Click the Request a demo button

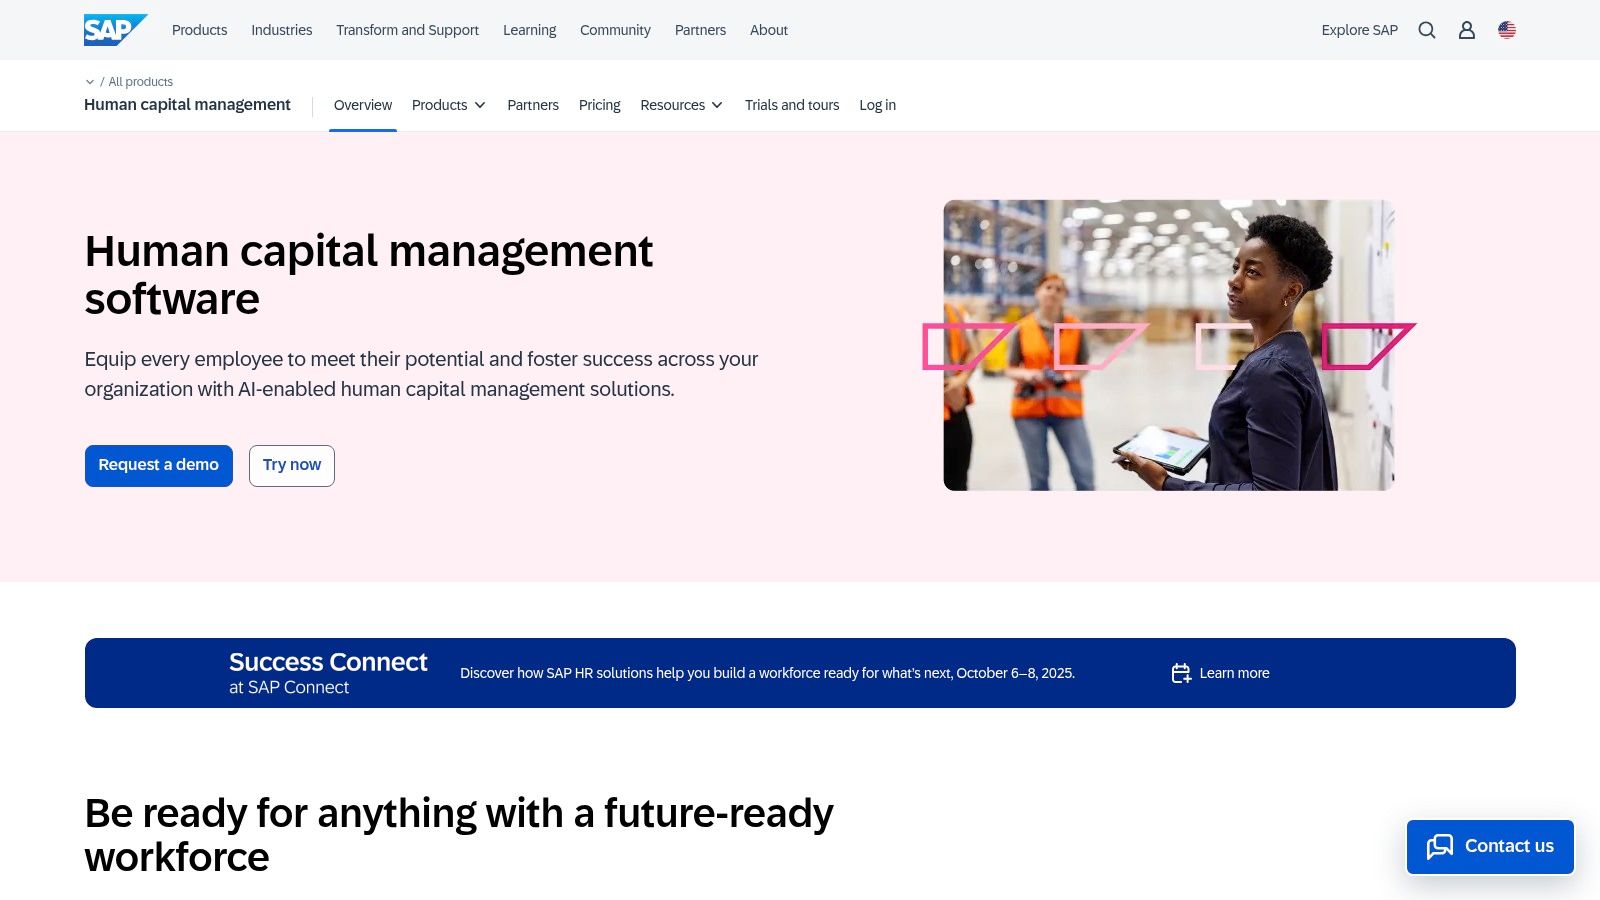(159, 466)
